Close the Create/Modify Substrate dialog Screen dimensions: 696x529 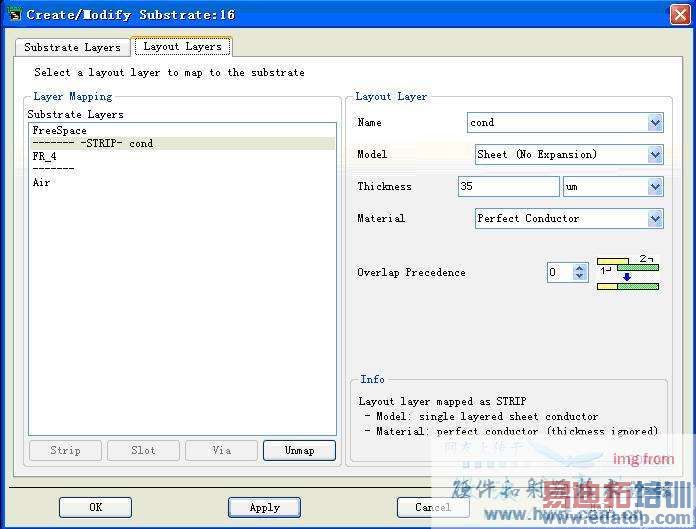point(680,15)
